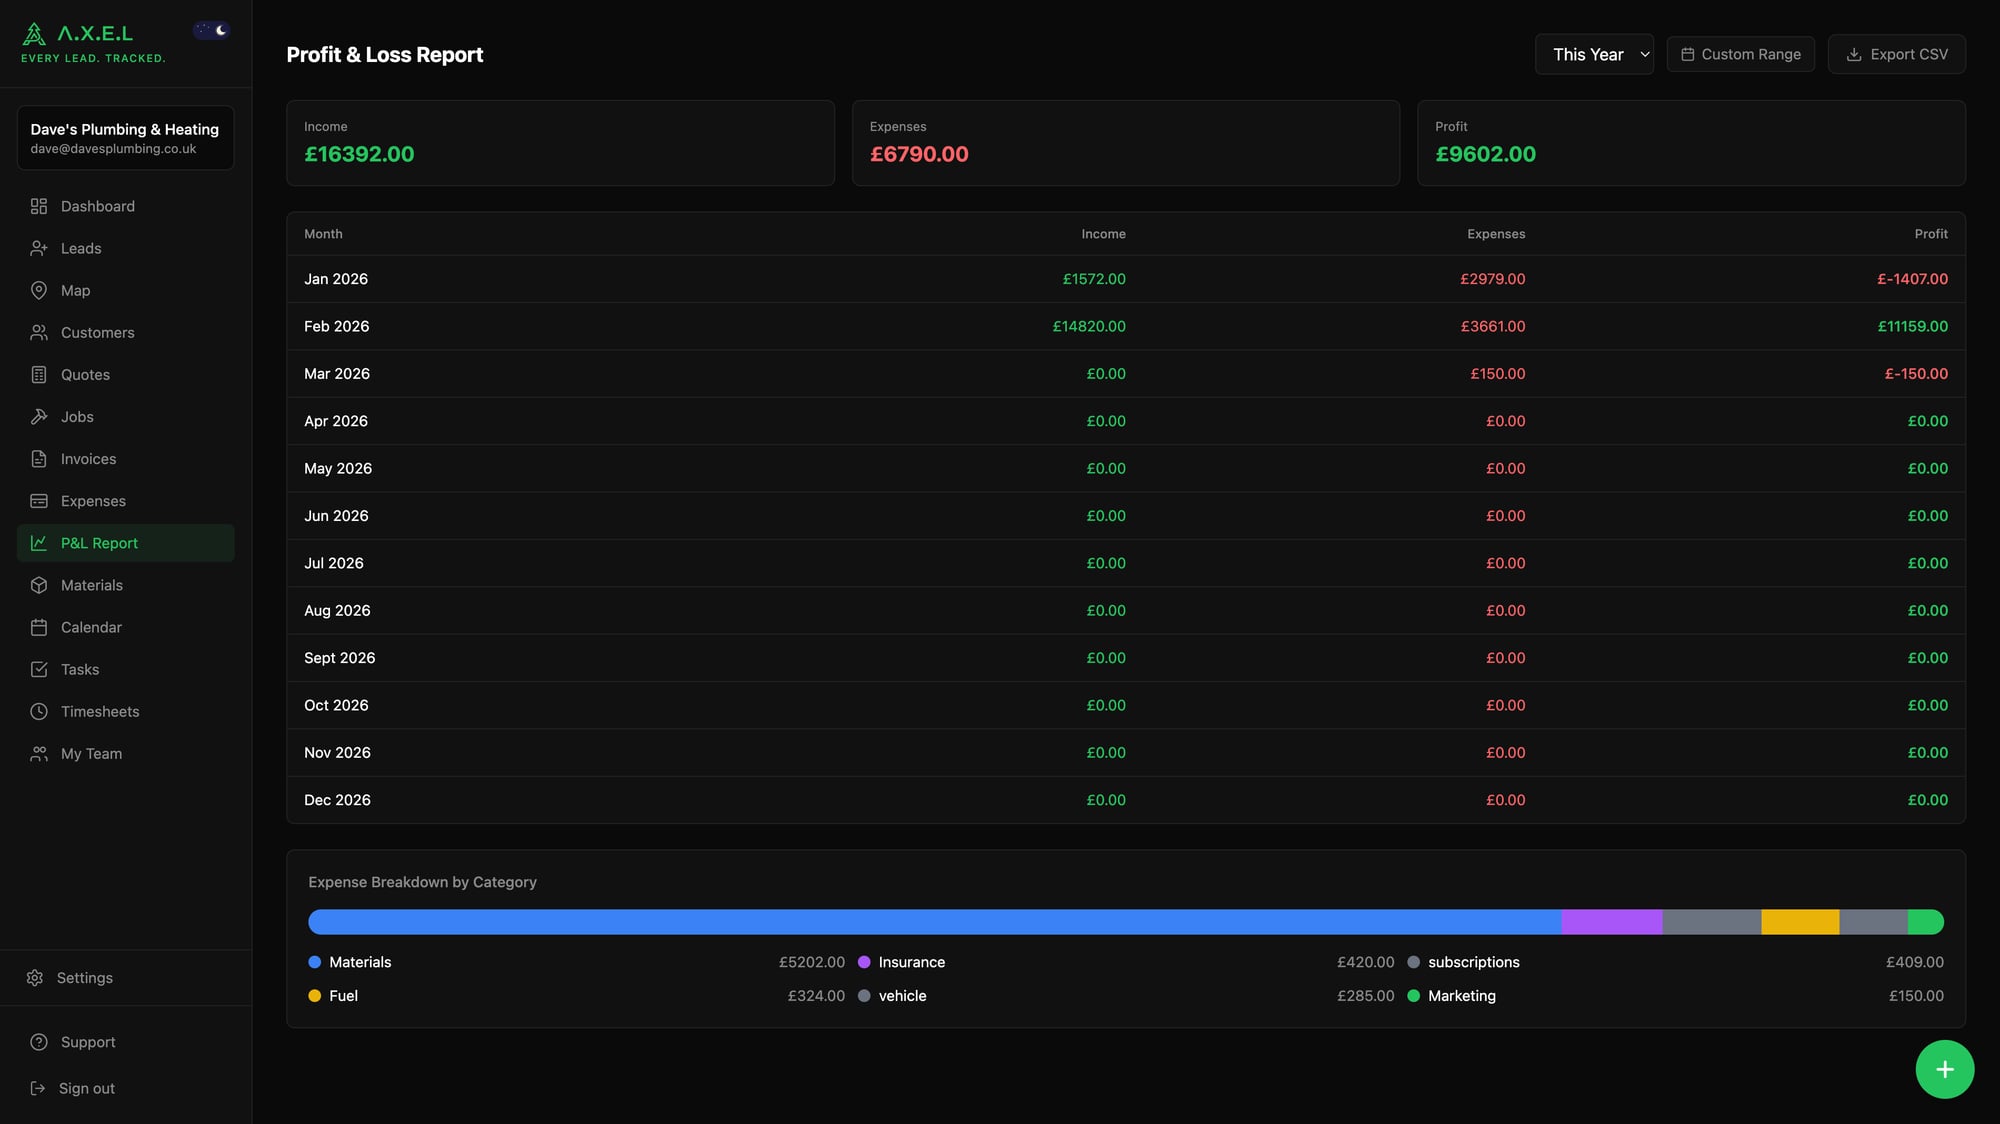Switch to the Quotes section

click(85, 374)
